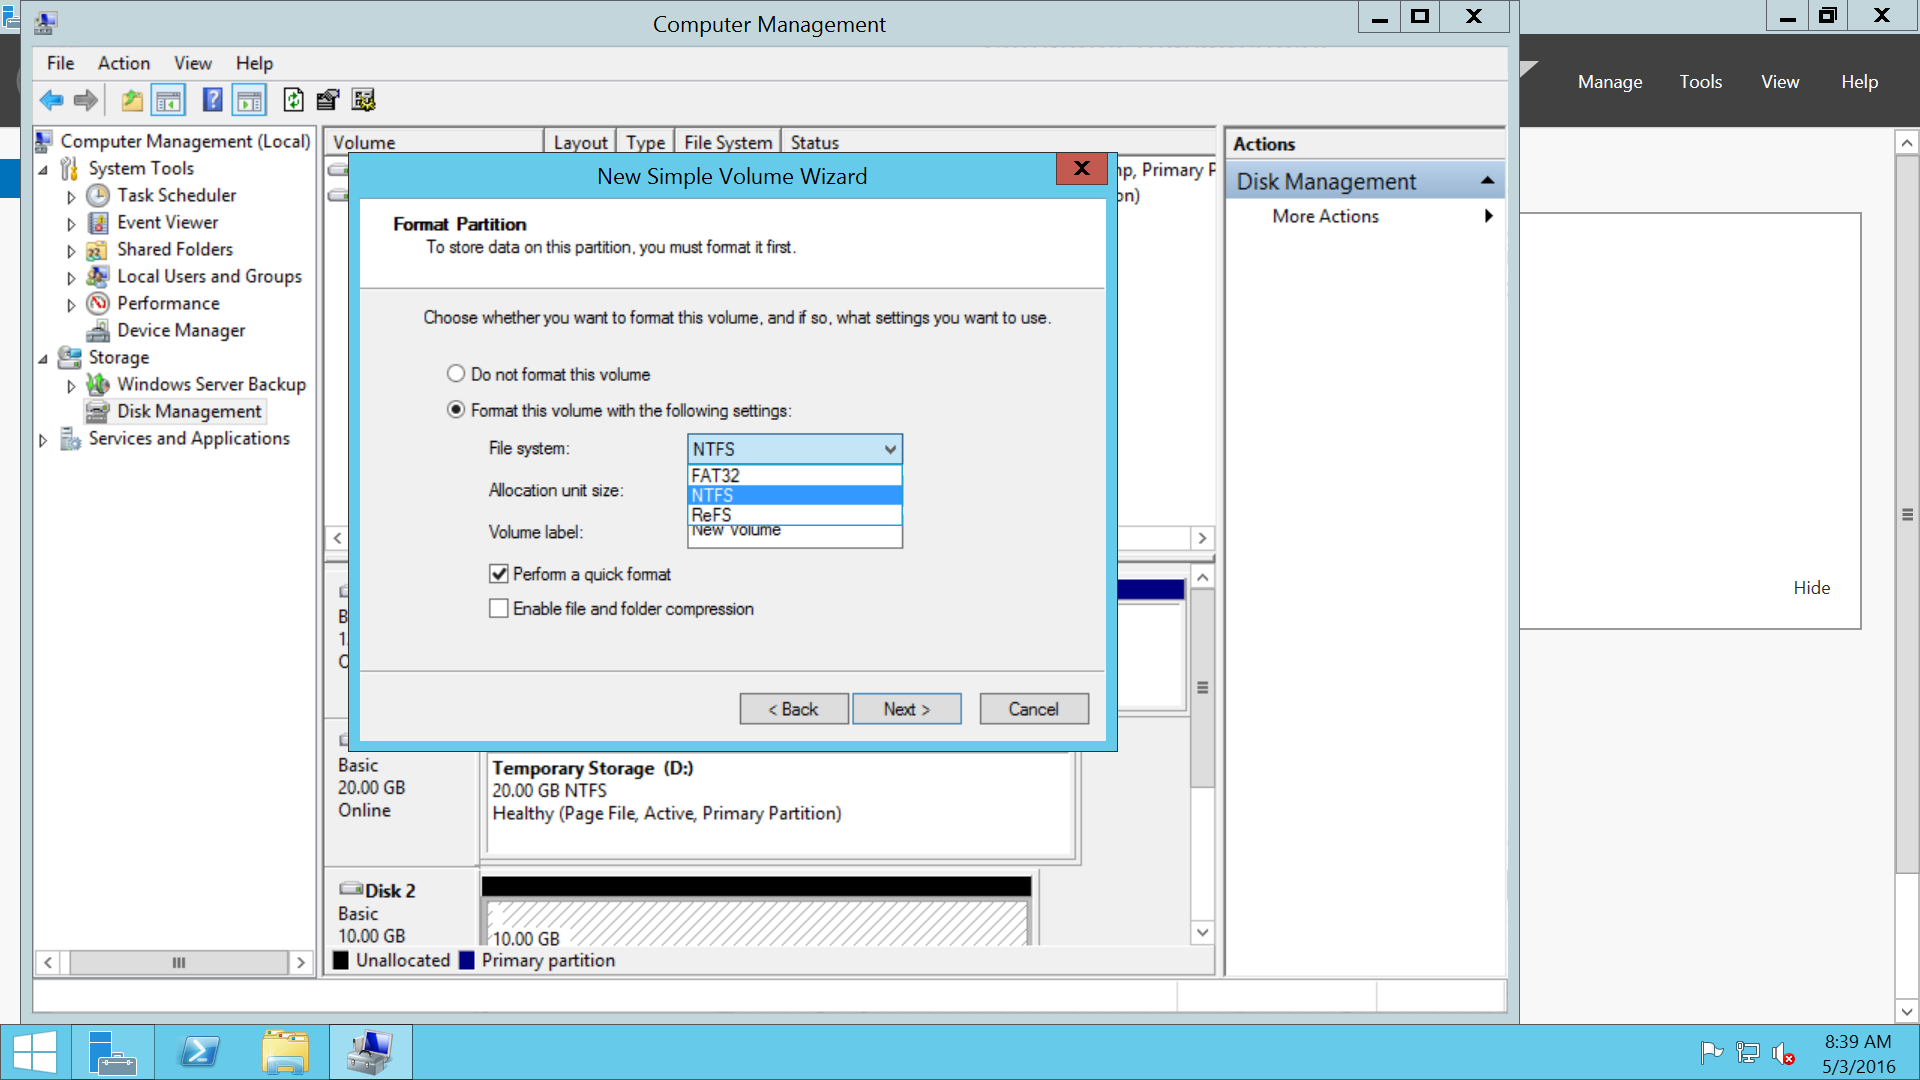1920x1080 pixels.
Task: Toggle Show/Hide Console Tree toolbar icon
Action: coord(168,100)
